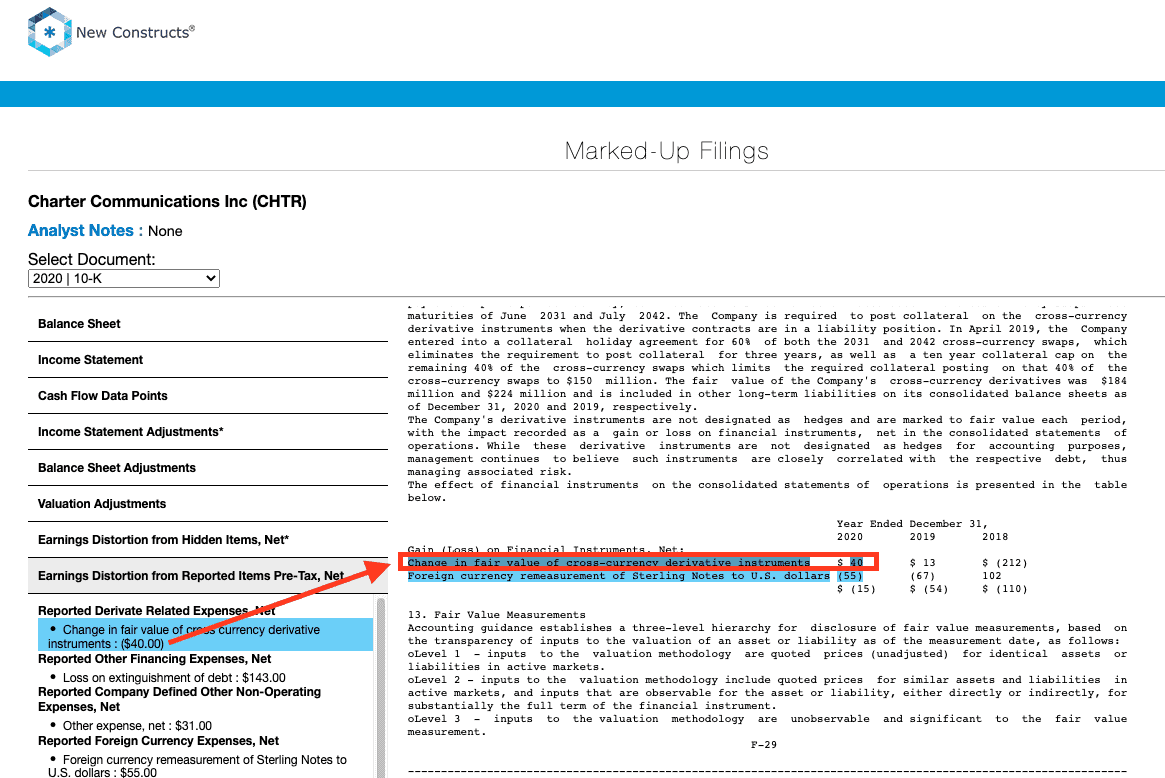Click the Gain (Loss) on Financial Instruments, Net label
Viewport: 1165px width, 778px height.
coord(546,550)
